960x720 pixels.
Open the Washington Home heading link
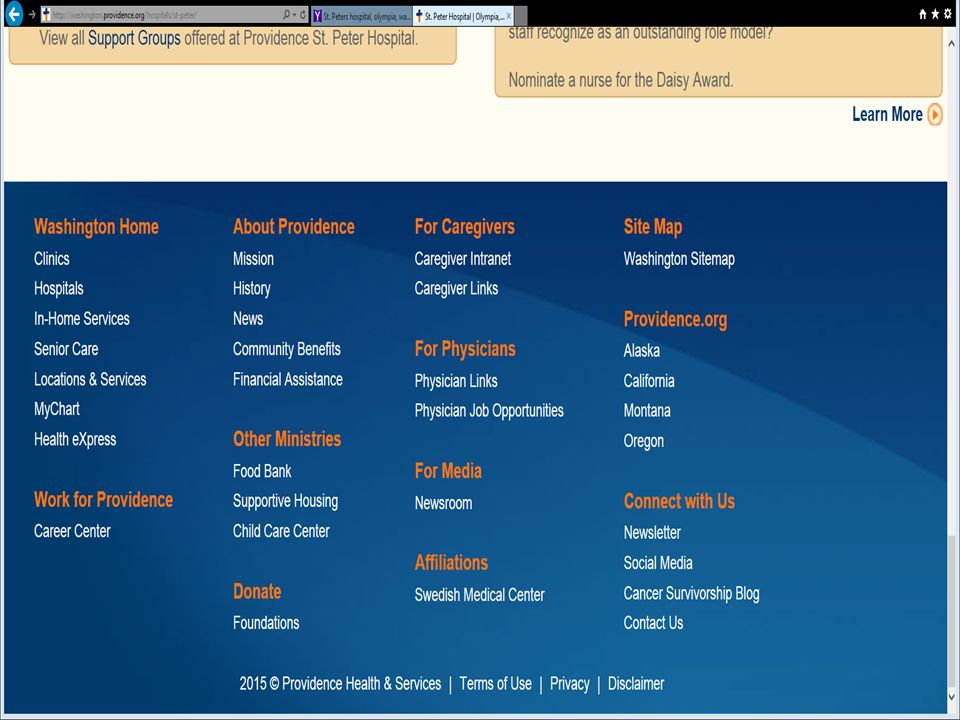tap(96, 227)
